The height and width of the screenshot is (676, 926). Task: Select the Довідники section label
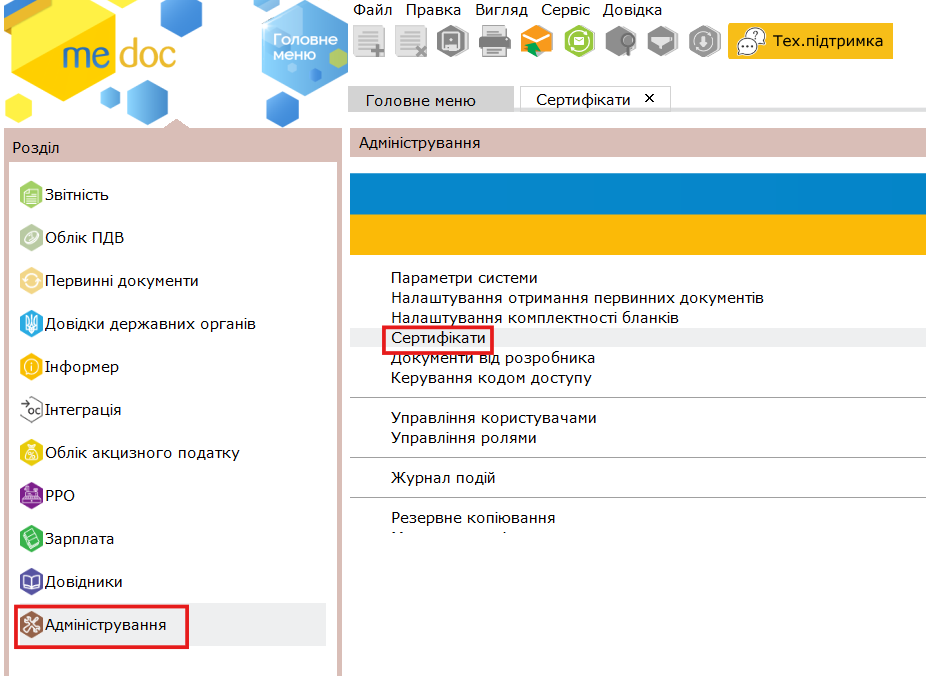[x=84, y=582]
